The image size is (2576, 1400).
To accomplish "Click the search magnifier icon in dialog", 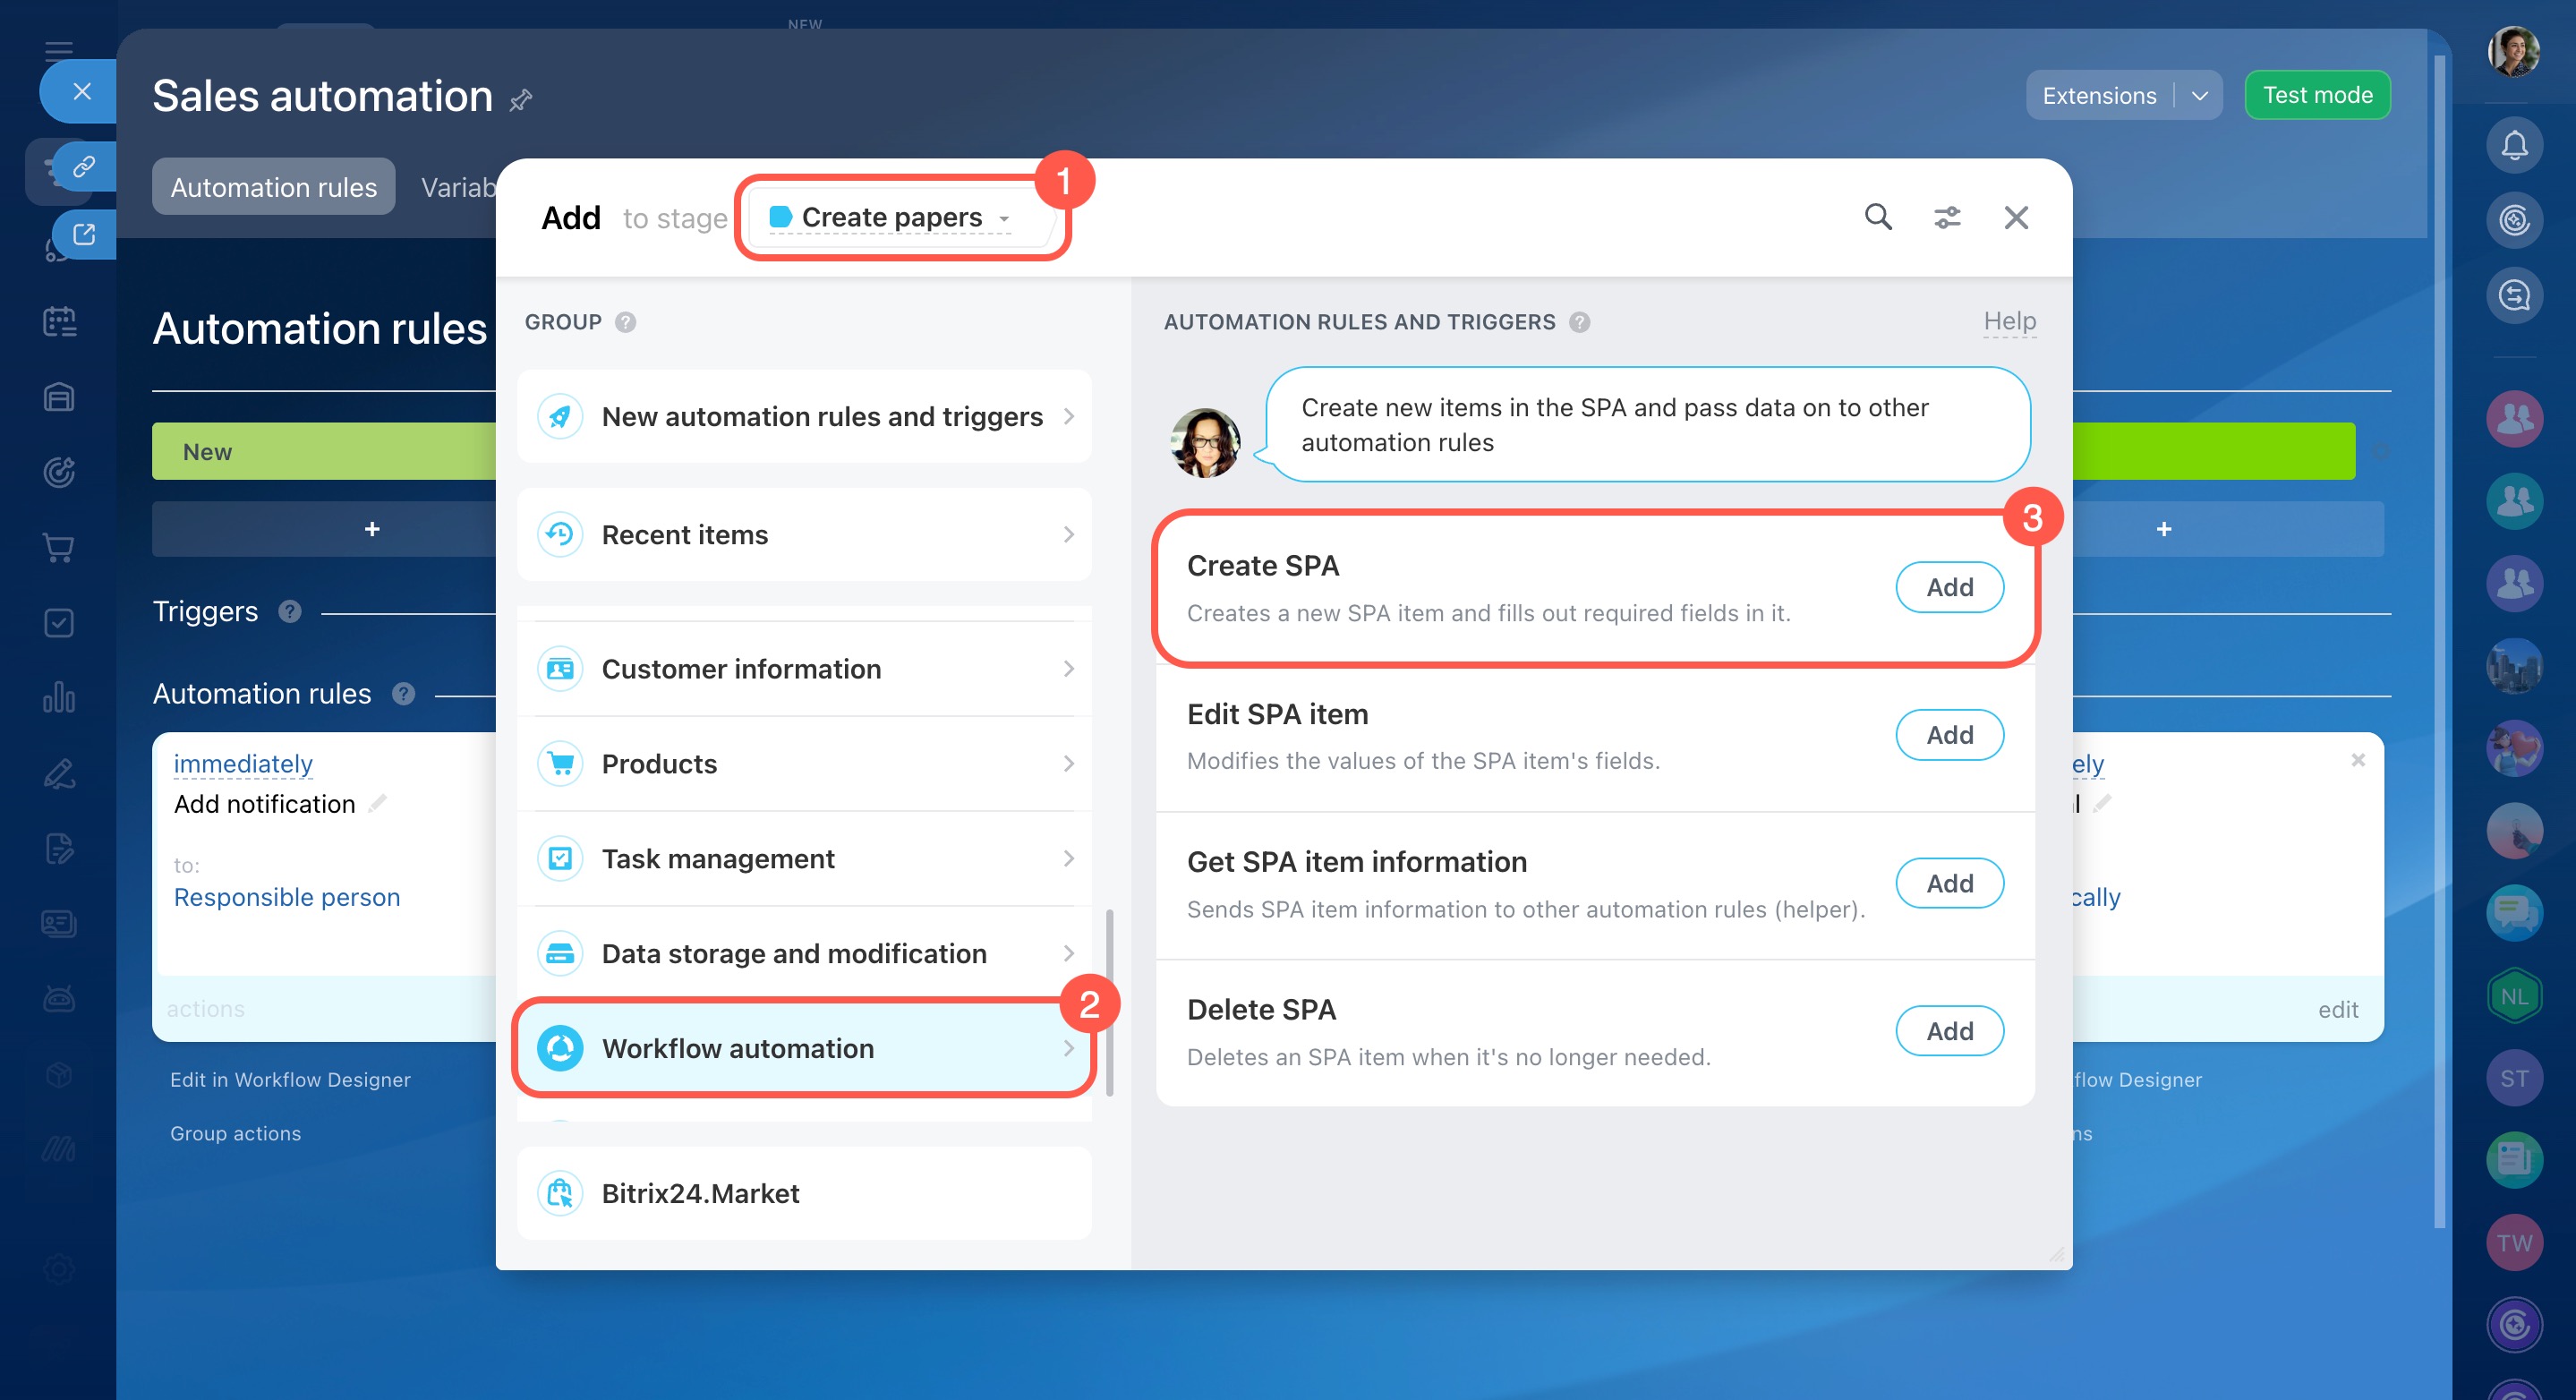I will [1877, 217].
